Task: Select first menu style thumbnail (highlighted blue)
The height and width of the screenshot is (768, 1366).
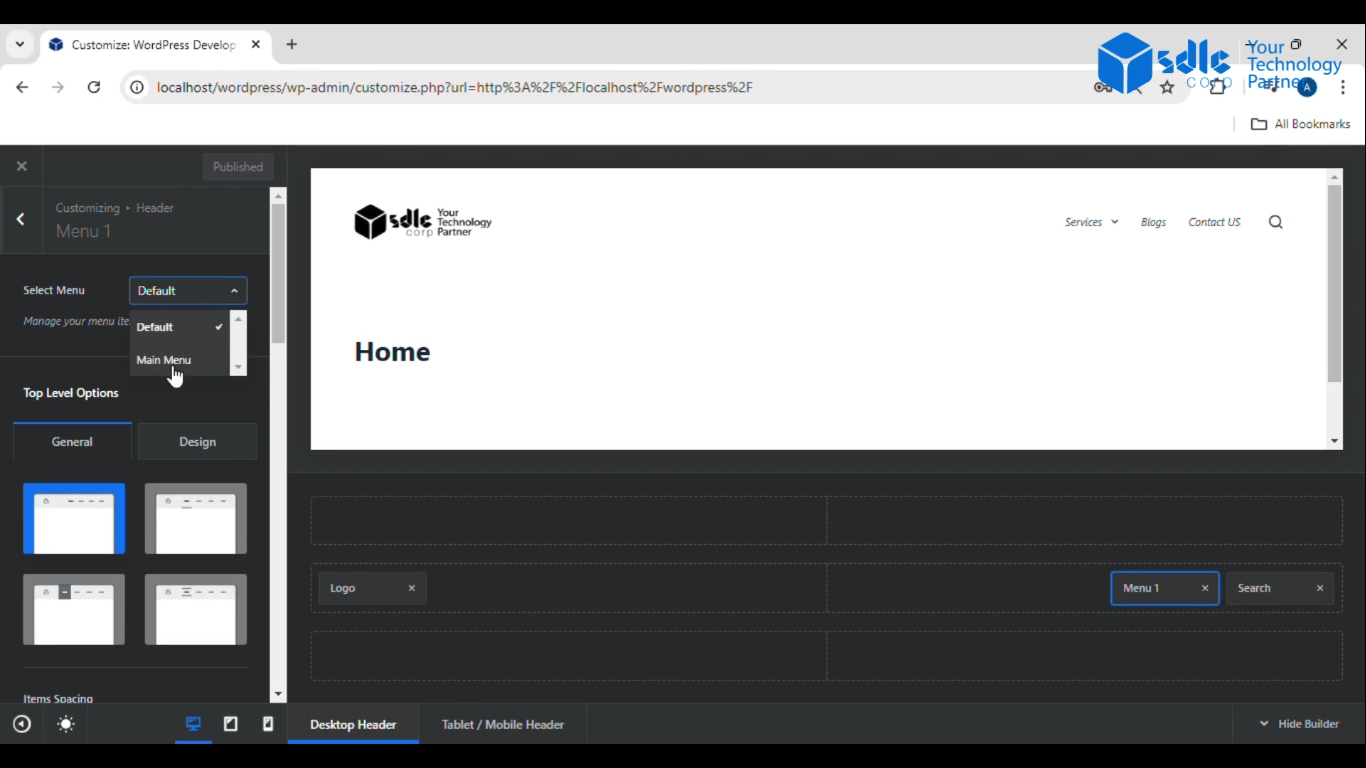Action: pyautogui.click(x=74, y=518)
